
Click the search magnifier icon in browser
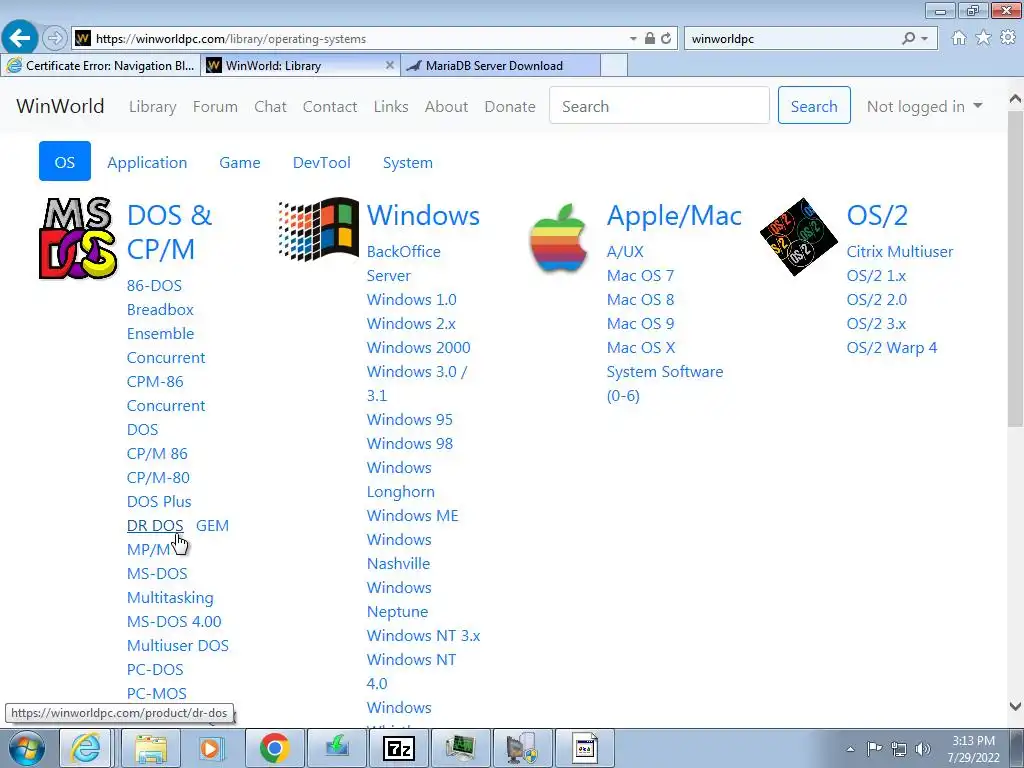click(x=908, y=39)
